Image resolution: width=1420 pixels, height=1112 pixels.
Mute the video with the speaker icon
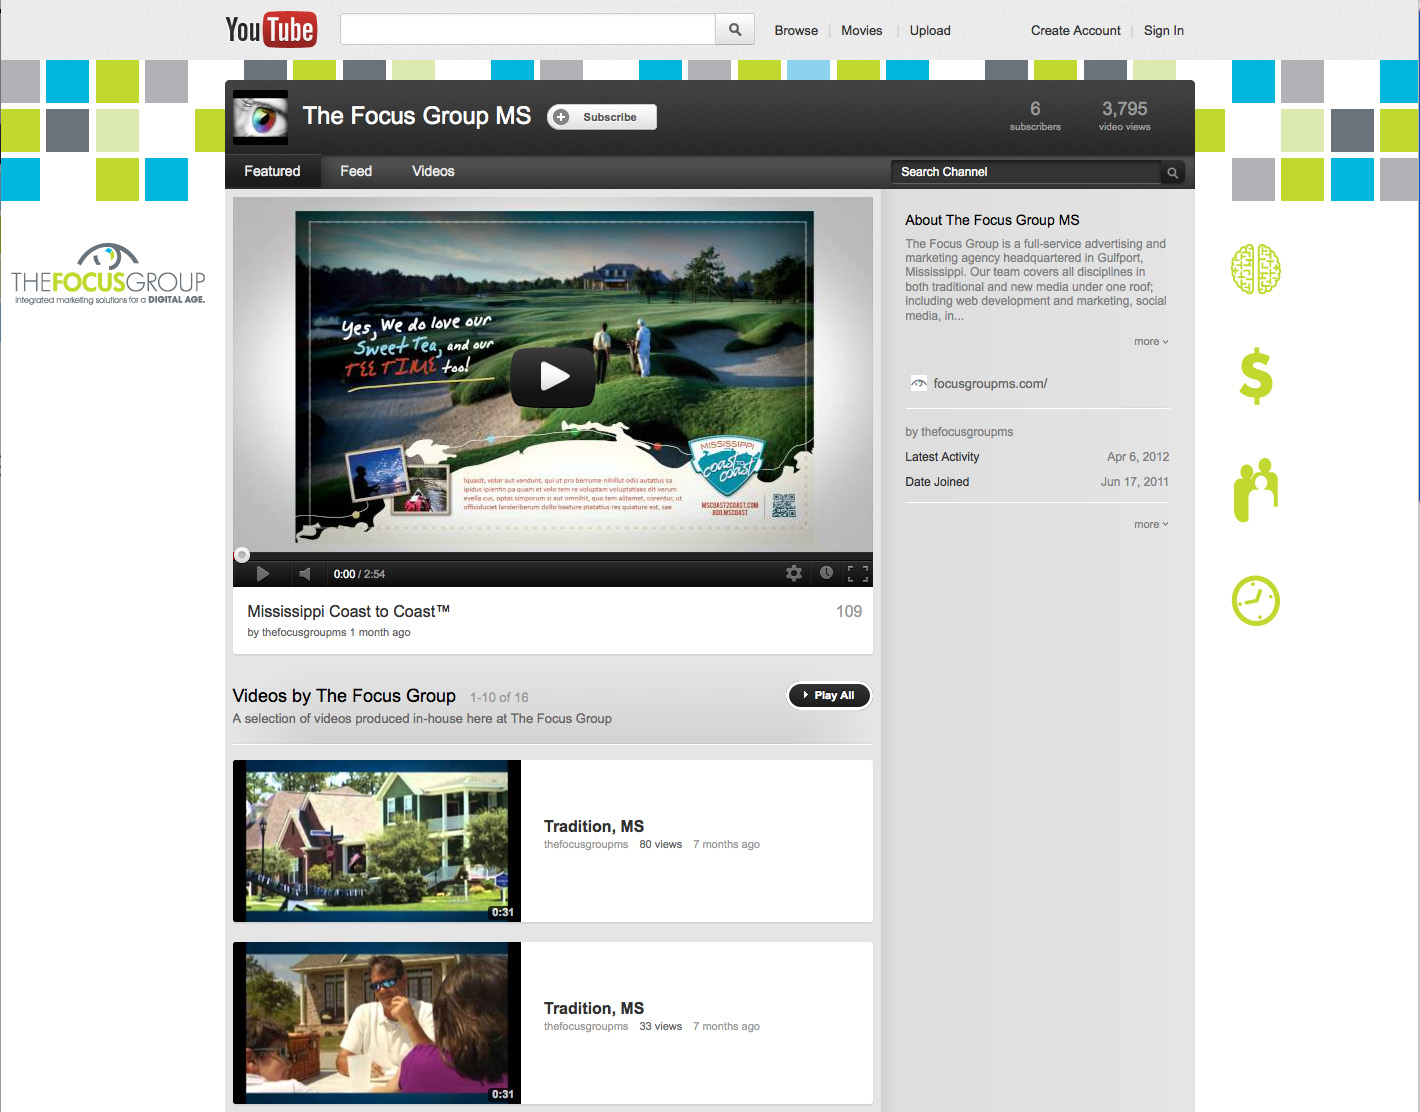coord(305,574)
